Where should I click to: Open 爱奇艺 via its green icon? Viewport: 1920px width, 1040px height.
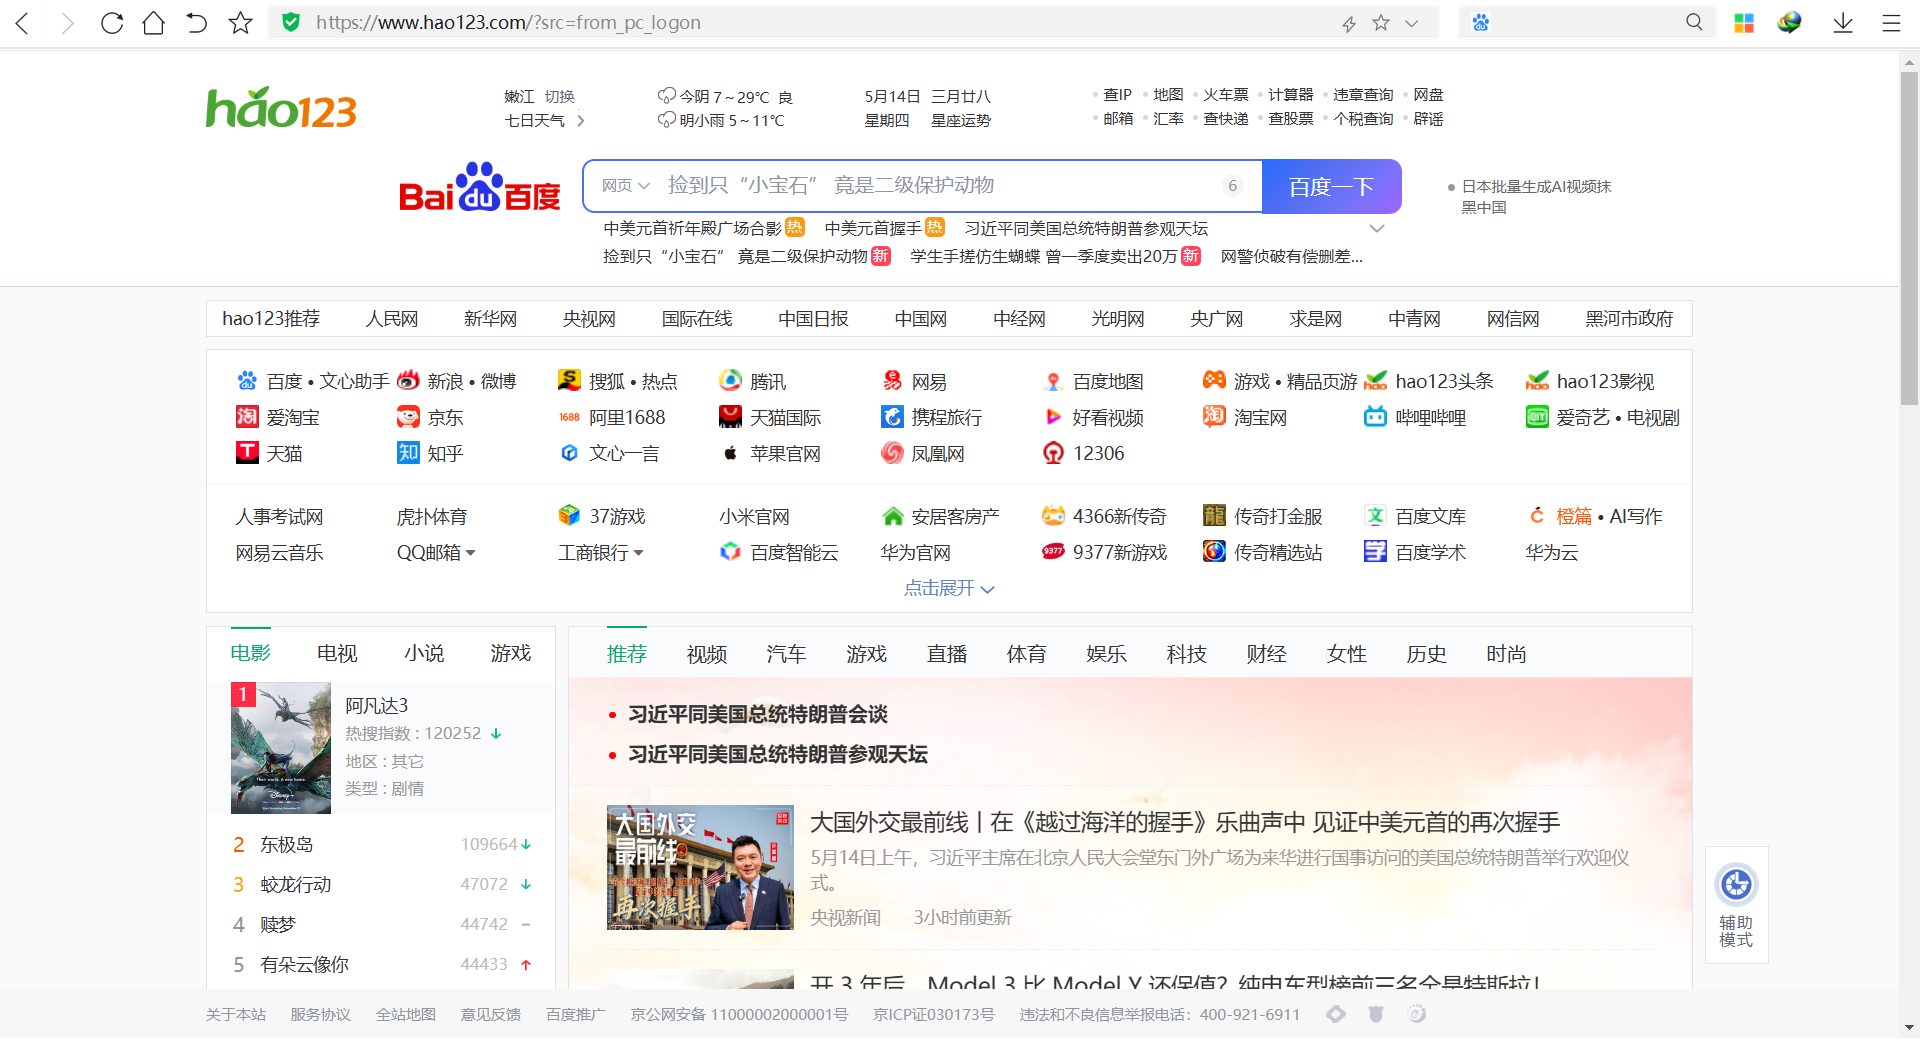click(x=1537, y=417)
